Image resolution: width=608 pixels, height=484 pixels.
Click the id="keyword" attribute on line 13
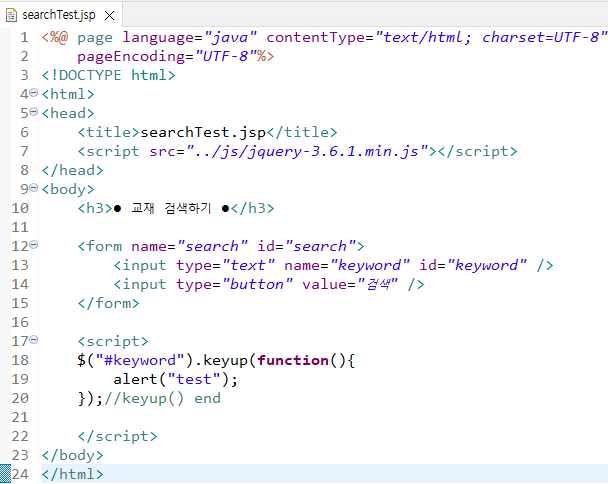tap(473, 265)
